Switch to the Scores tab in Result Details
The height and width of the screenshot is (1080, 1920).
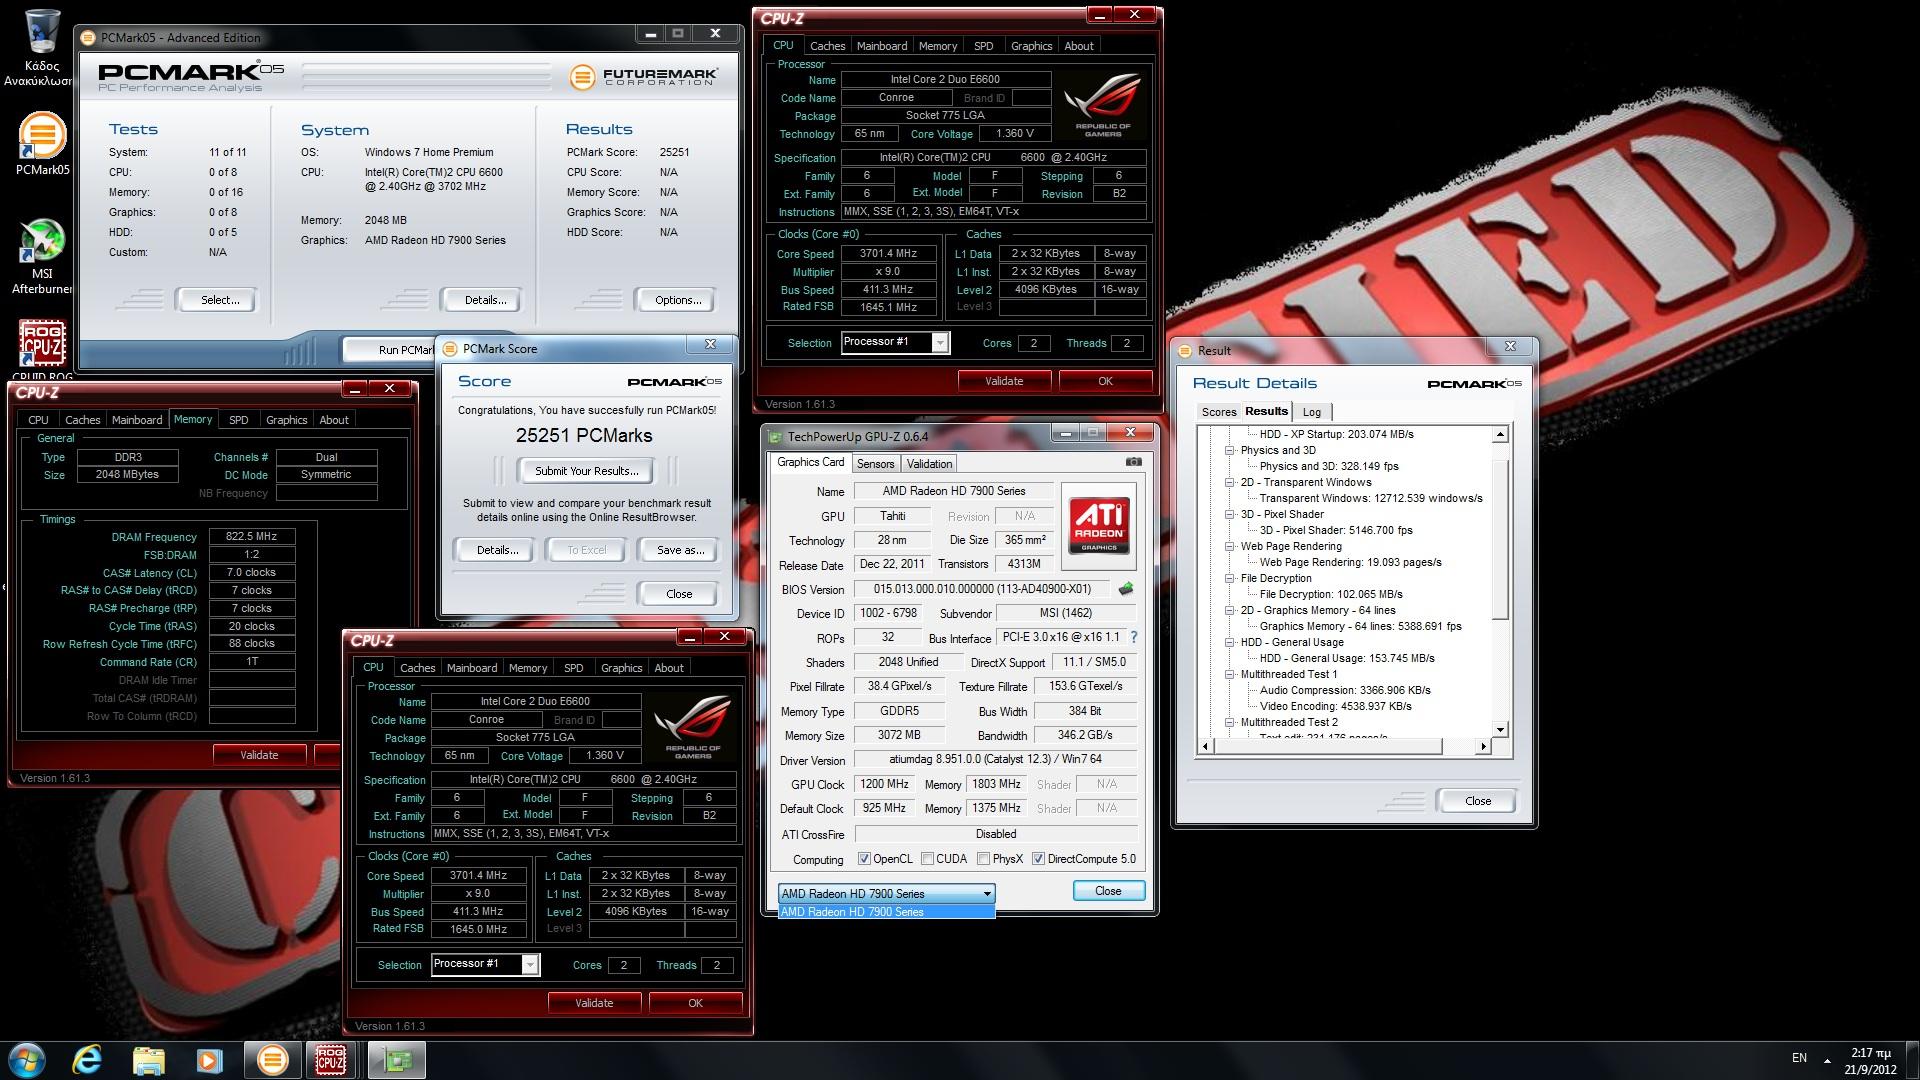(1219, 412)
